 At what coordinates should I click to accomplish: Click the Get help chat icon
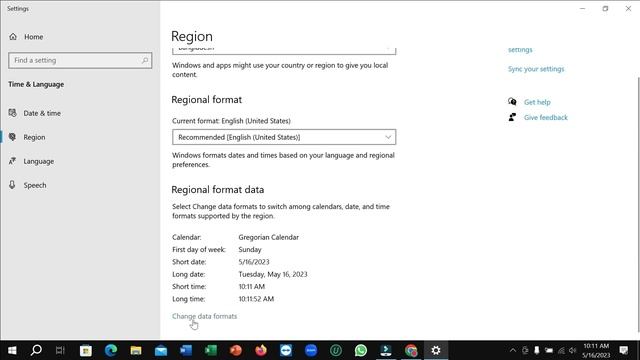(512, 102)
